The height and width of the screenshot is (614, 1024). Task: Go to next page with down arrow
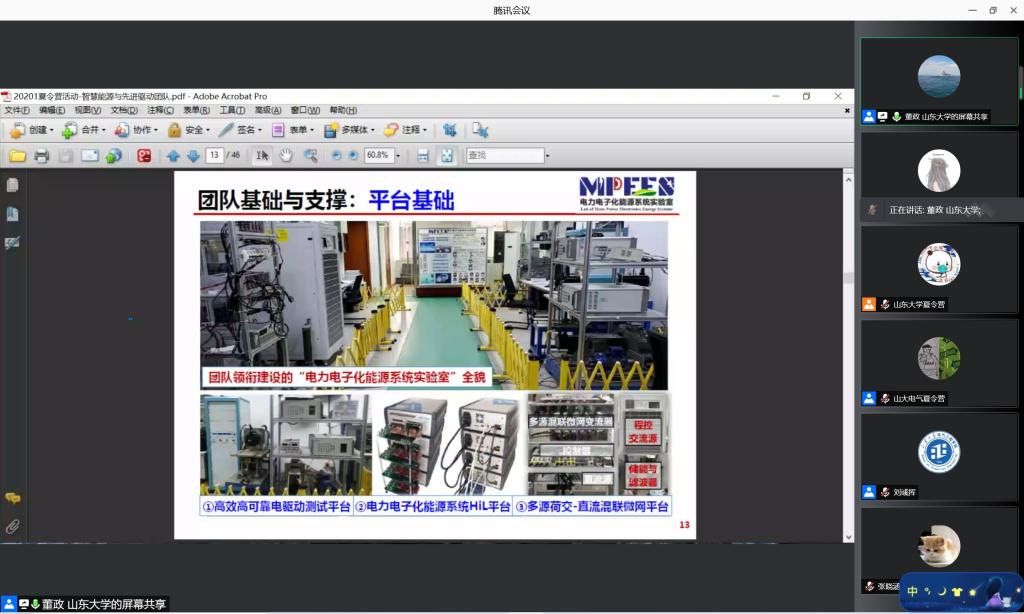[x=193, y=156]
